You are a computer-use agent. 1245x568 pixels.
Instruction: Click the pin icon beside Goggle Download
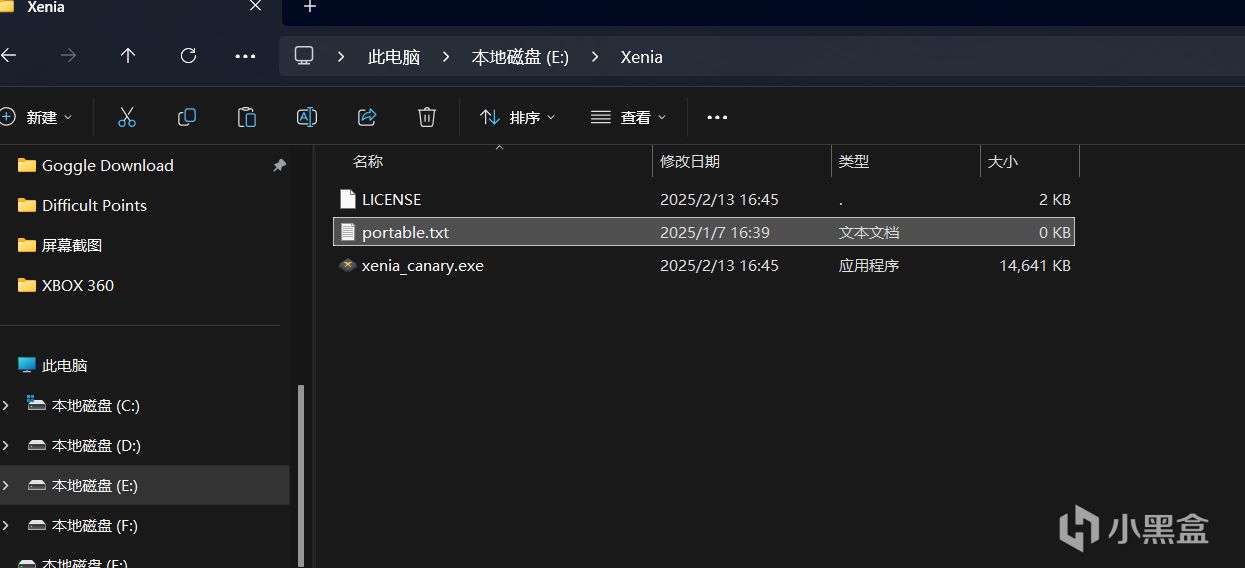pyautogui.click(x=279, y=166)
